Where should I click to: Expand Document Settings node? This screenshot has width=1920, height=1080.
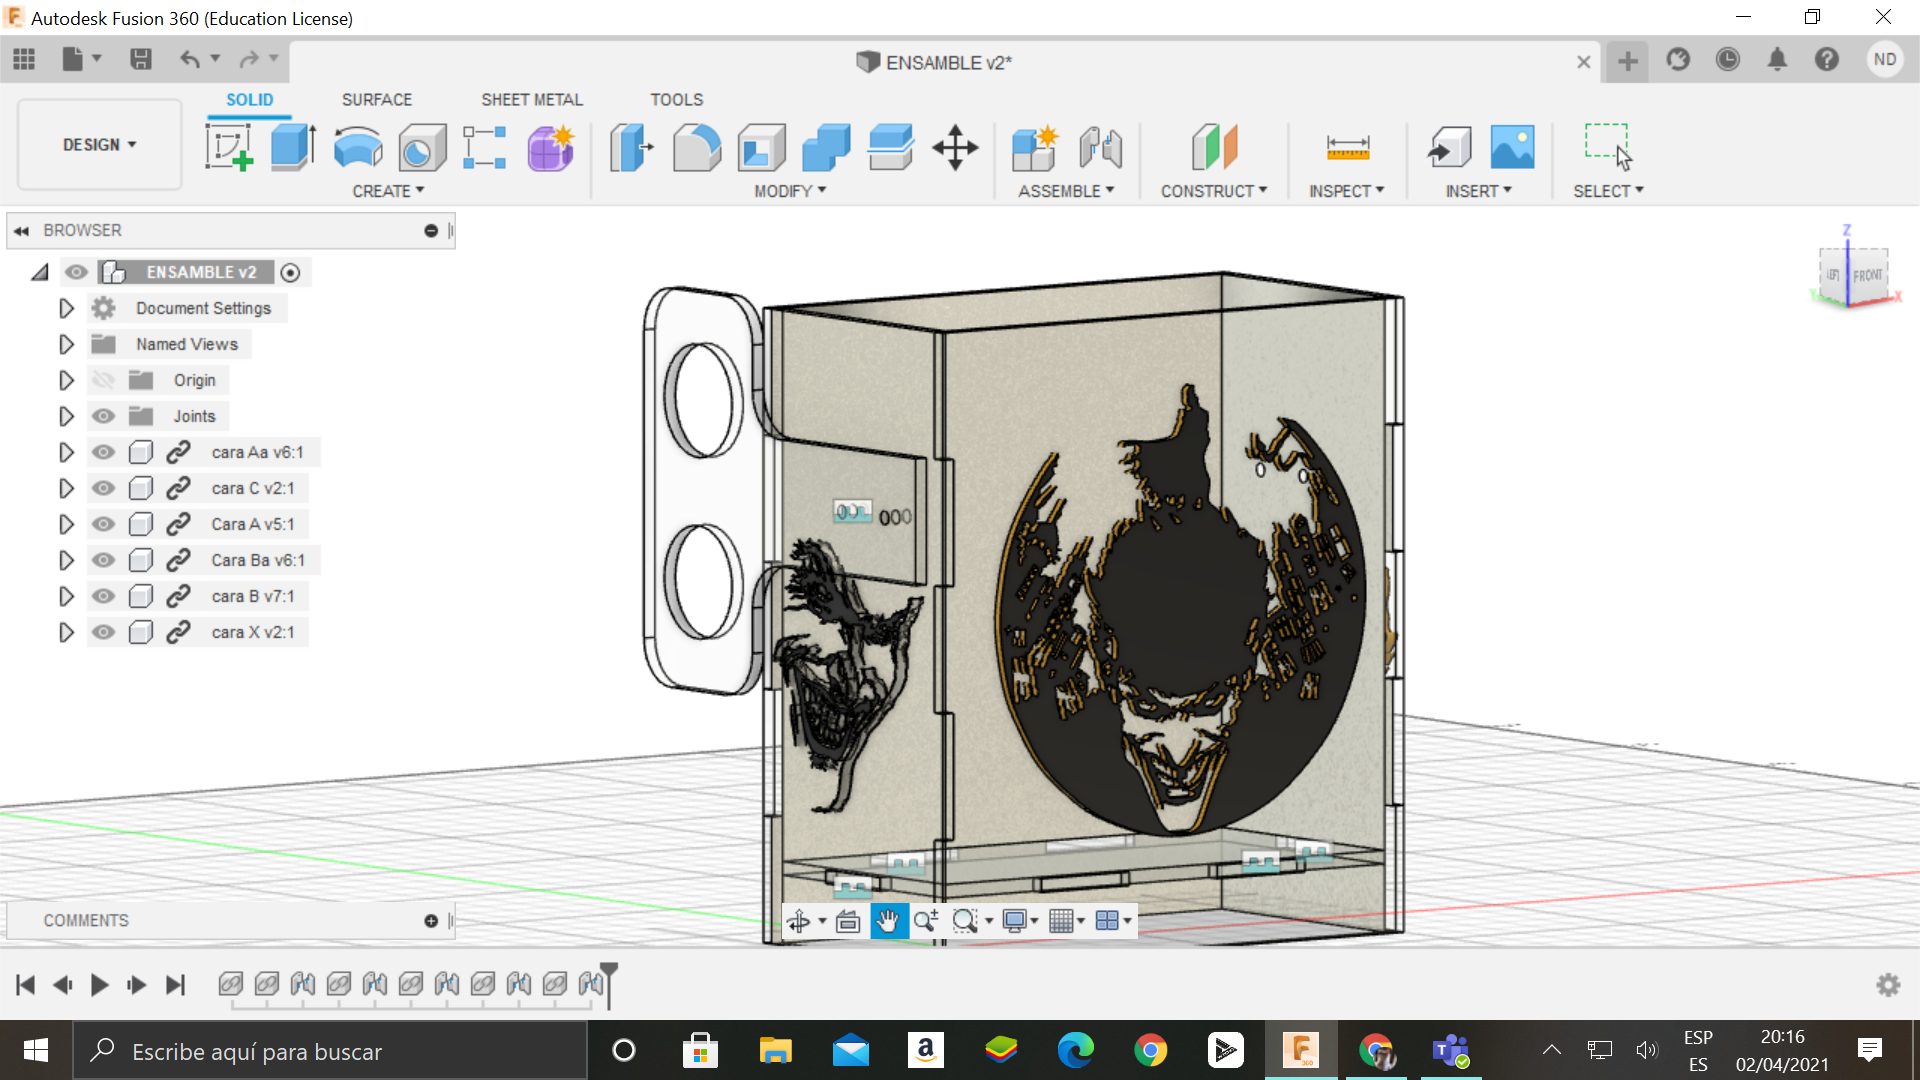66,308
